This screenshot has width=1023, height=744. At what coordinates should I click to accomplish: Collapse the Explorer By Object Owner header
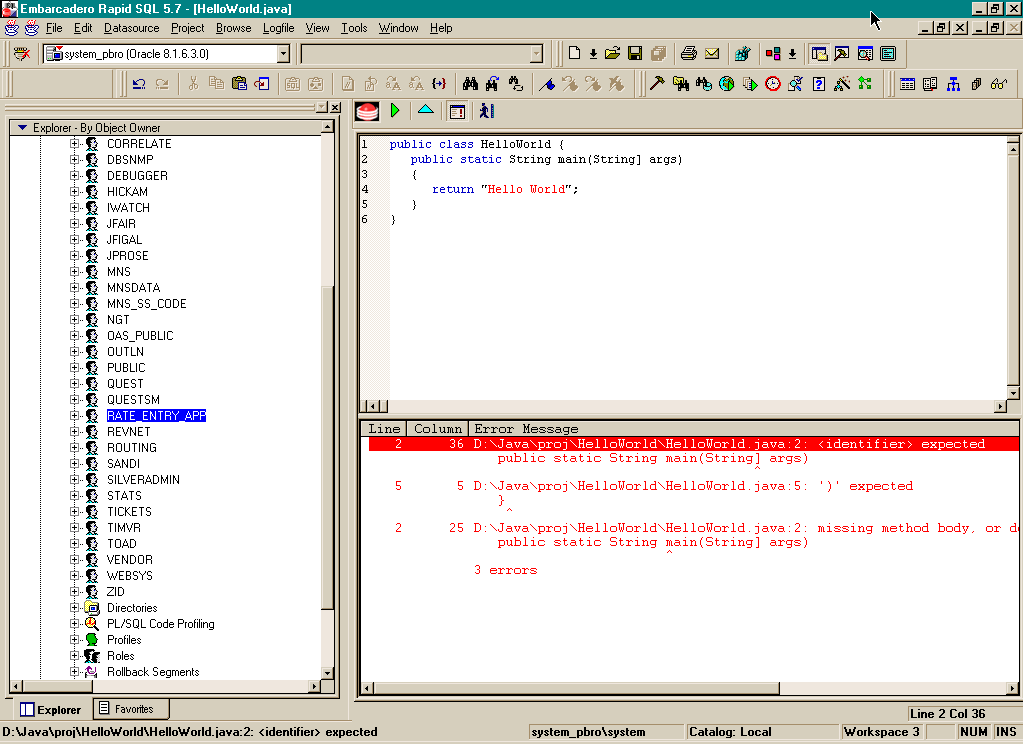point(22,127)
